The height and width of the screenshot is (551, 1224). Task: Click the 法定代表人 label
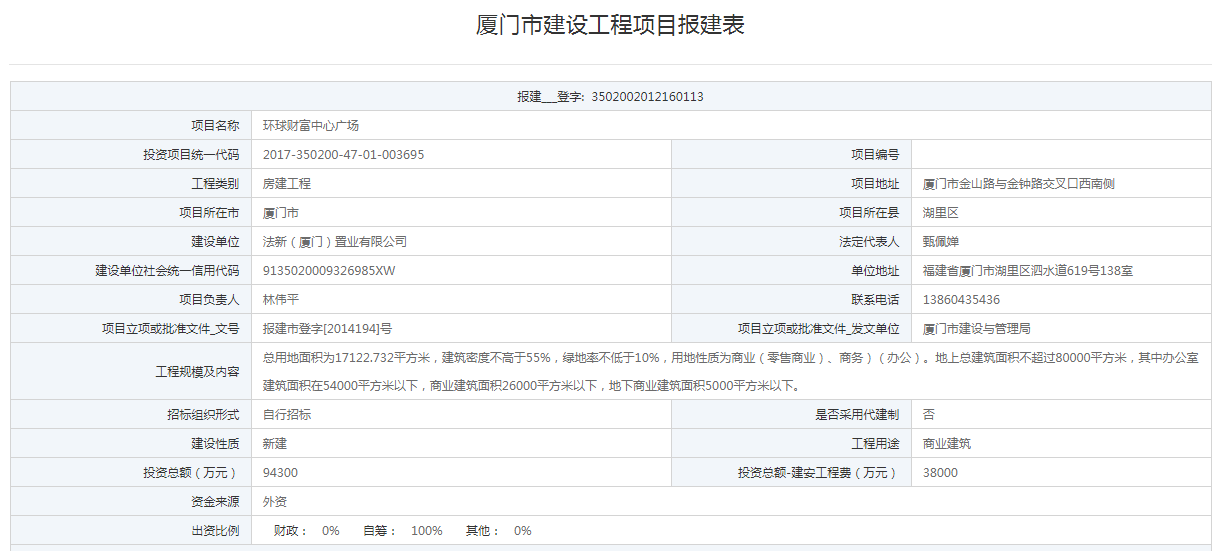point(869,242)
